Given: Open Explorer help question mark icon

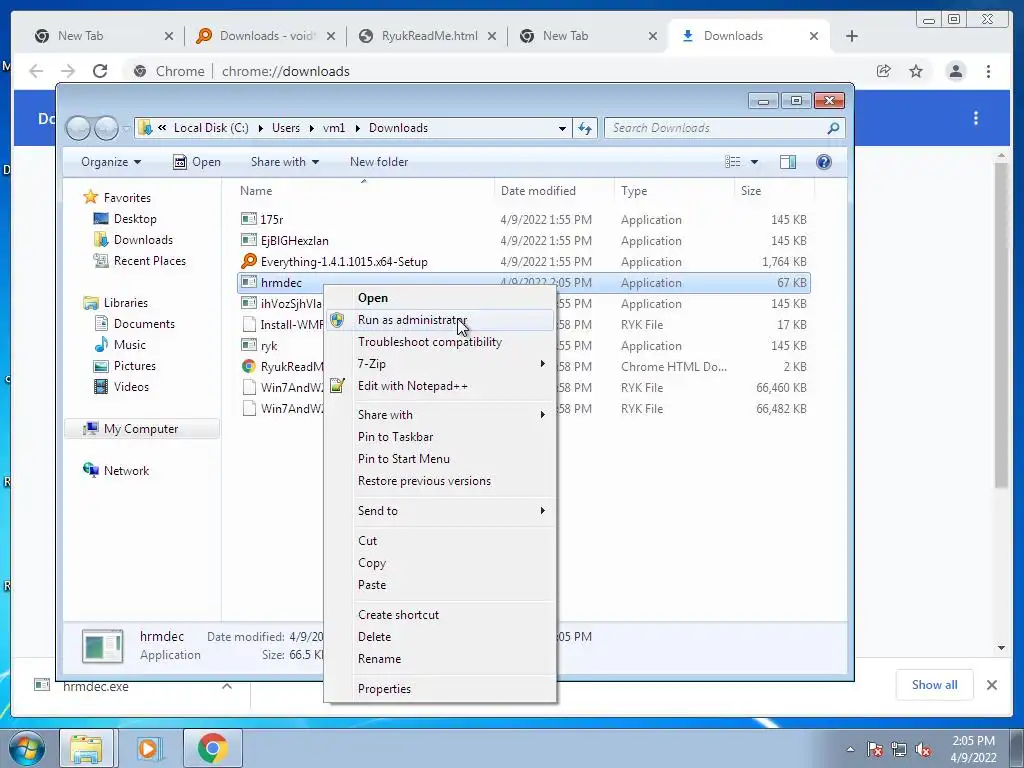Looking at the screenshot, I should point(824,162).
